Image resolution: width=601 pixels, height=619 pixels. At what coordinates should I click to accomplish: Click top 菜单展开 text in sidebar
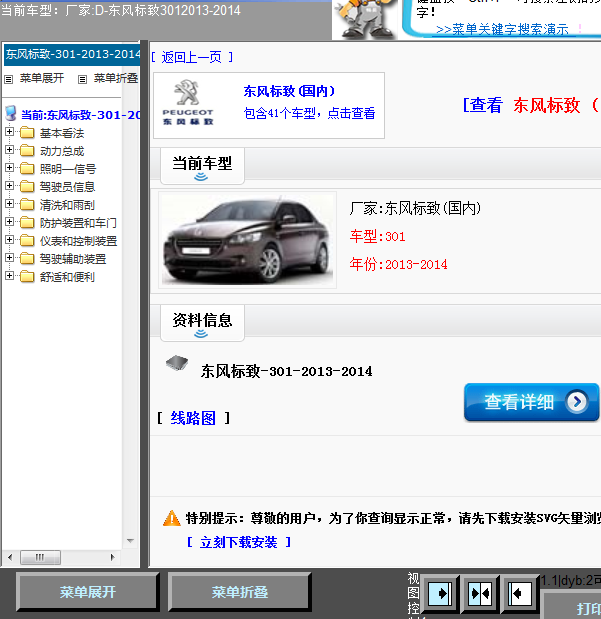[42, 78]
